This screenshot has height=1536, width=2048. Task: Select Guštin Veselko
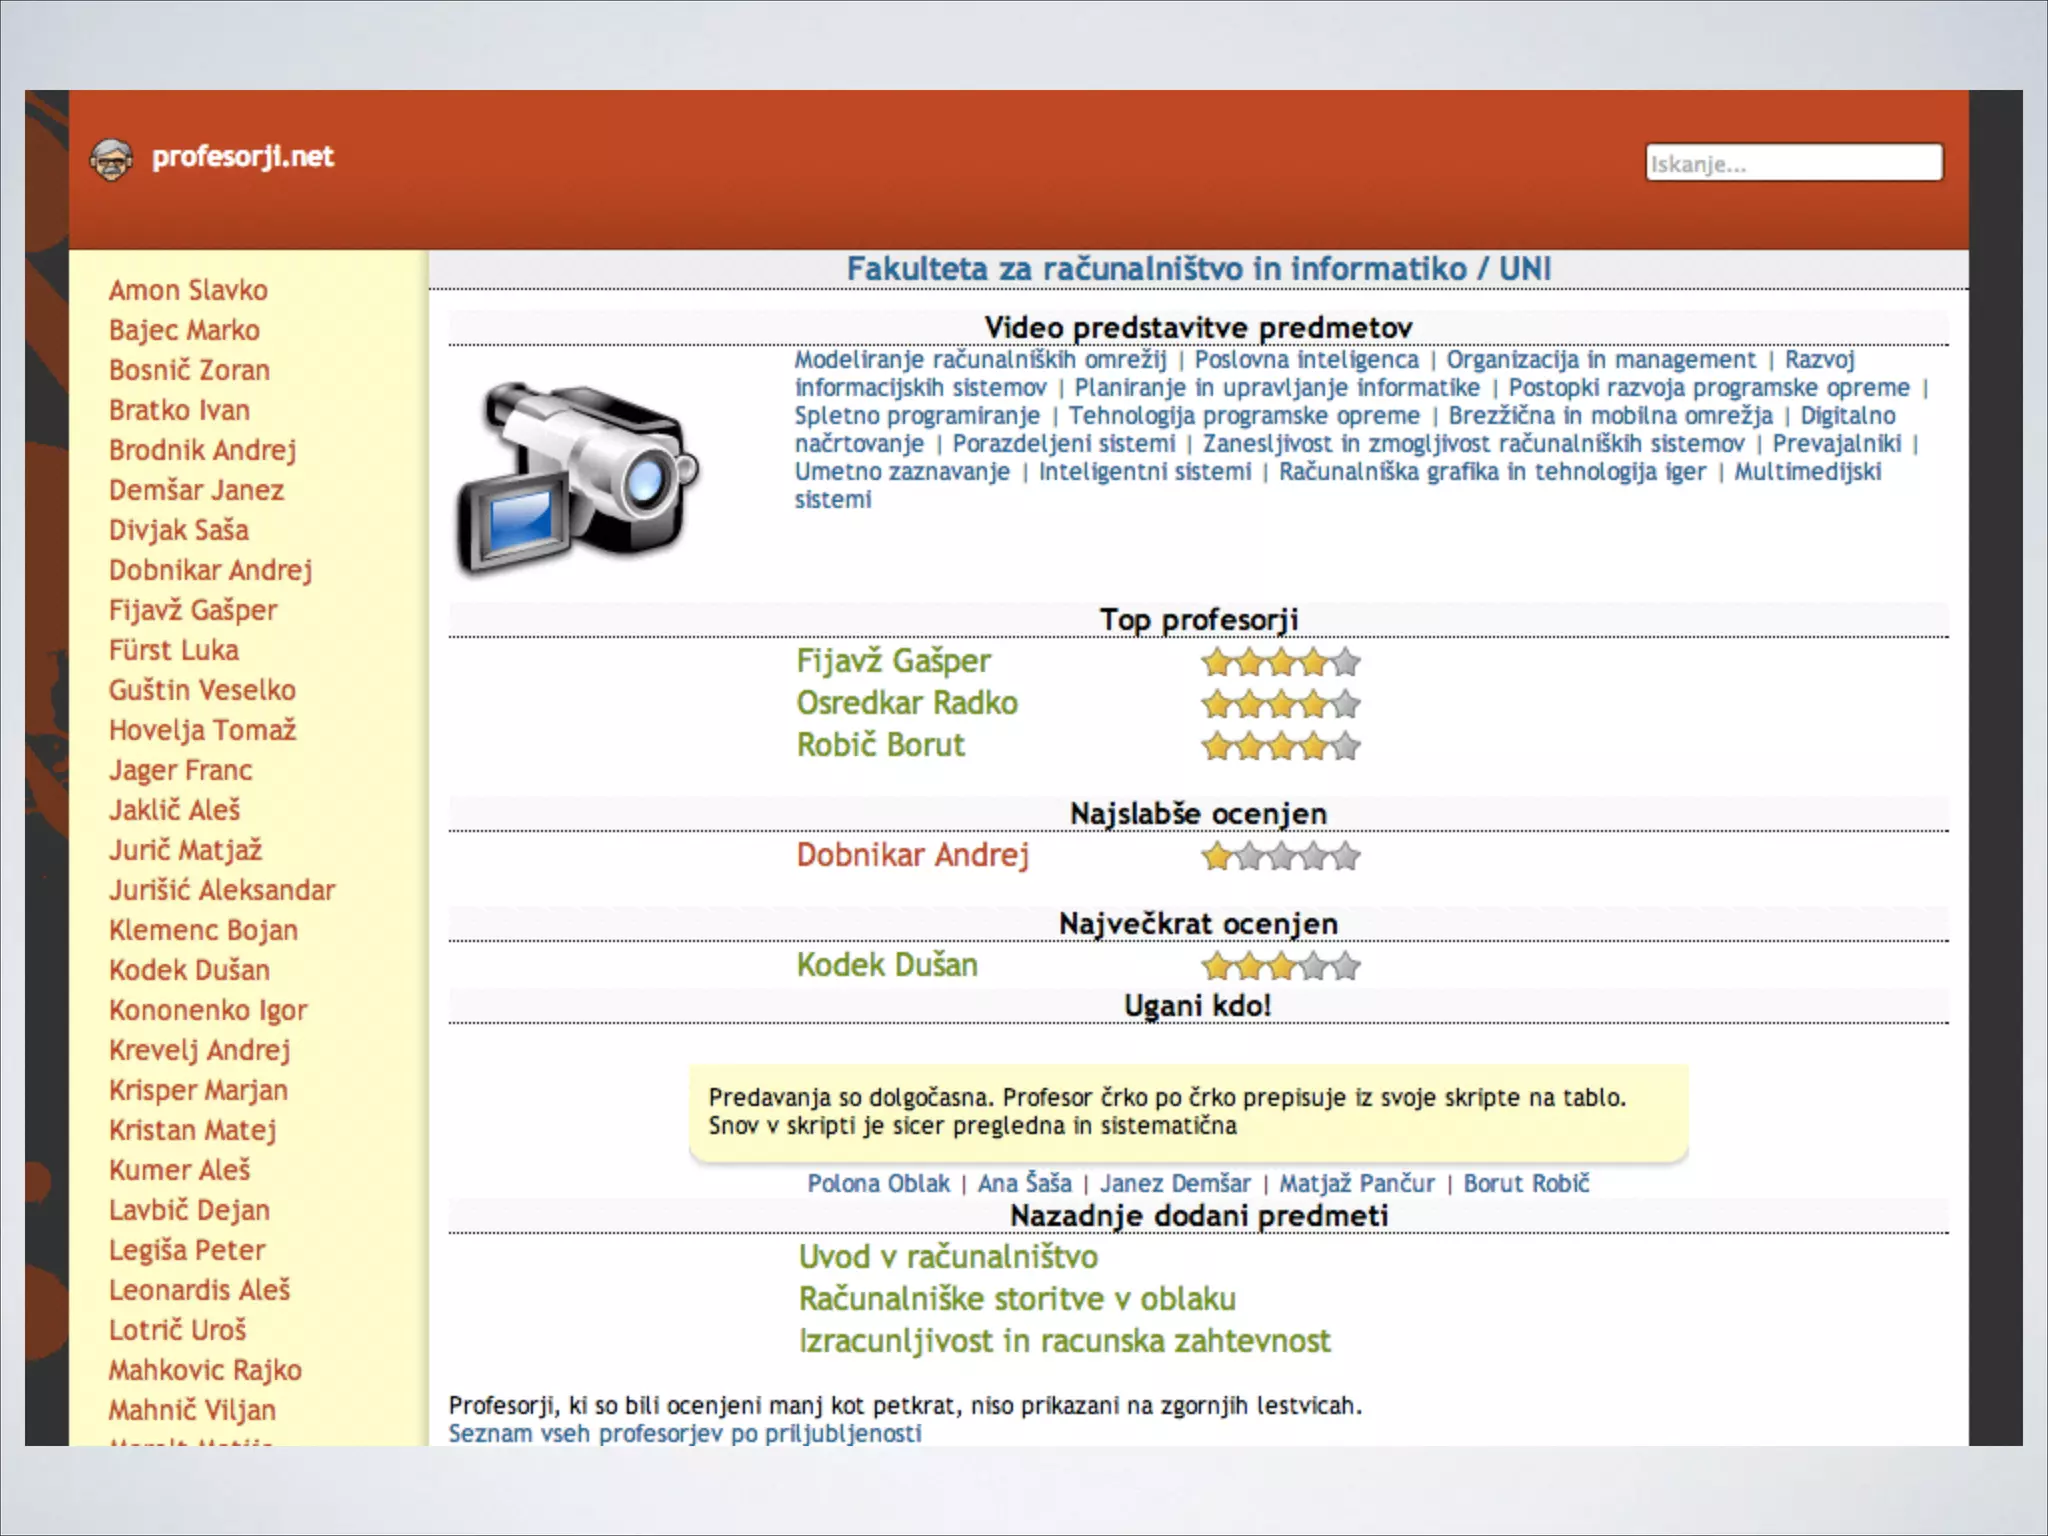pyautogui.click(x=202, y=690)
